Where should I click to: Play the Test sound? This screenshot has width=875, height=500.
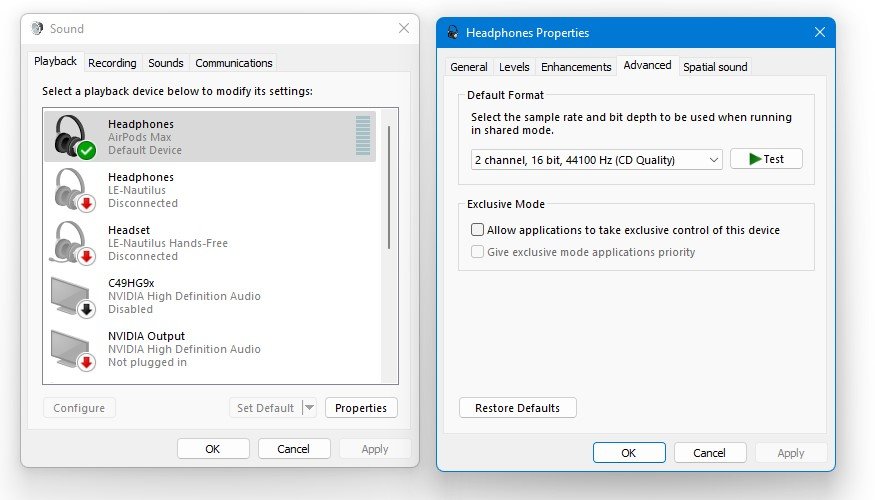tap(766, 159)
